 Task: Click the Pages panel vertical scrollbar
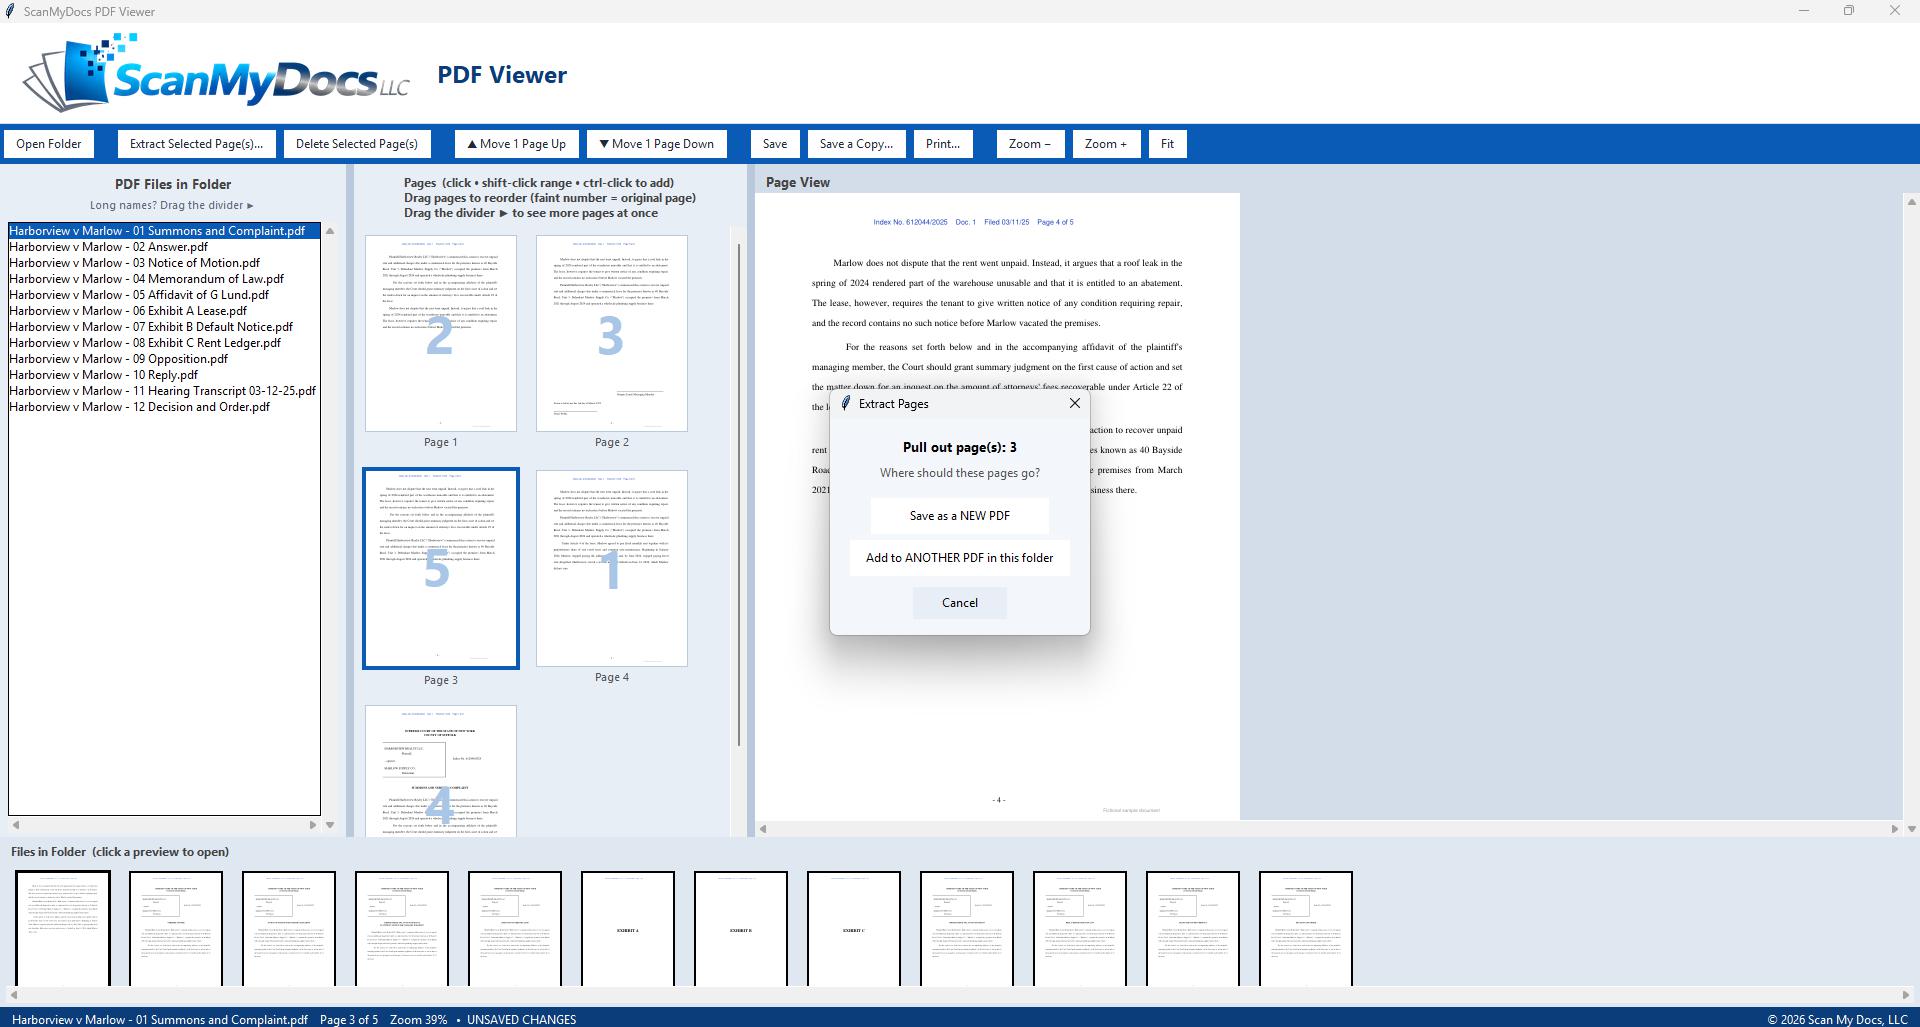click(739, 495)
